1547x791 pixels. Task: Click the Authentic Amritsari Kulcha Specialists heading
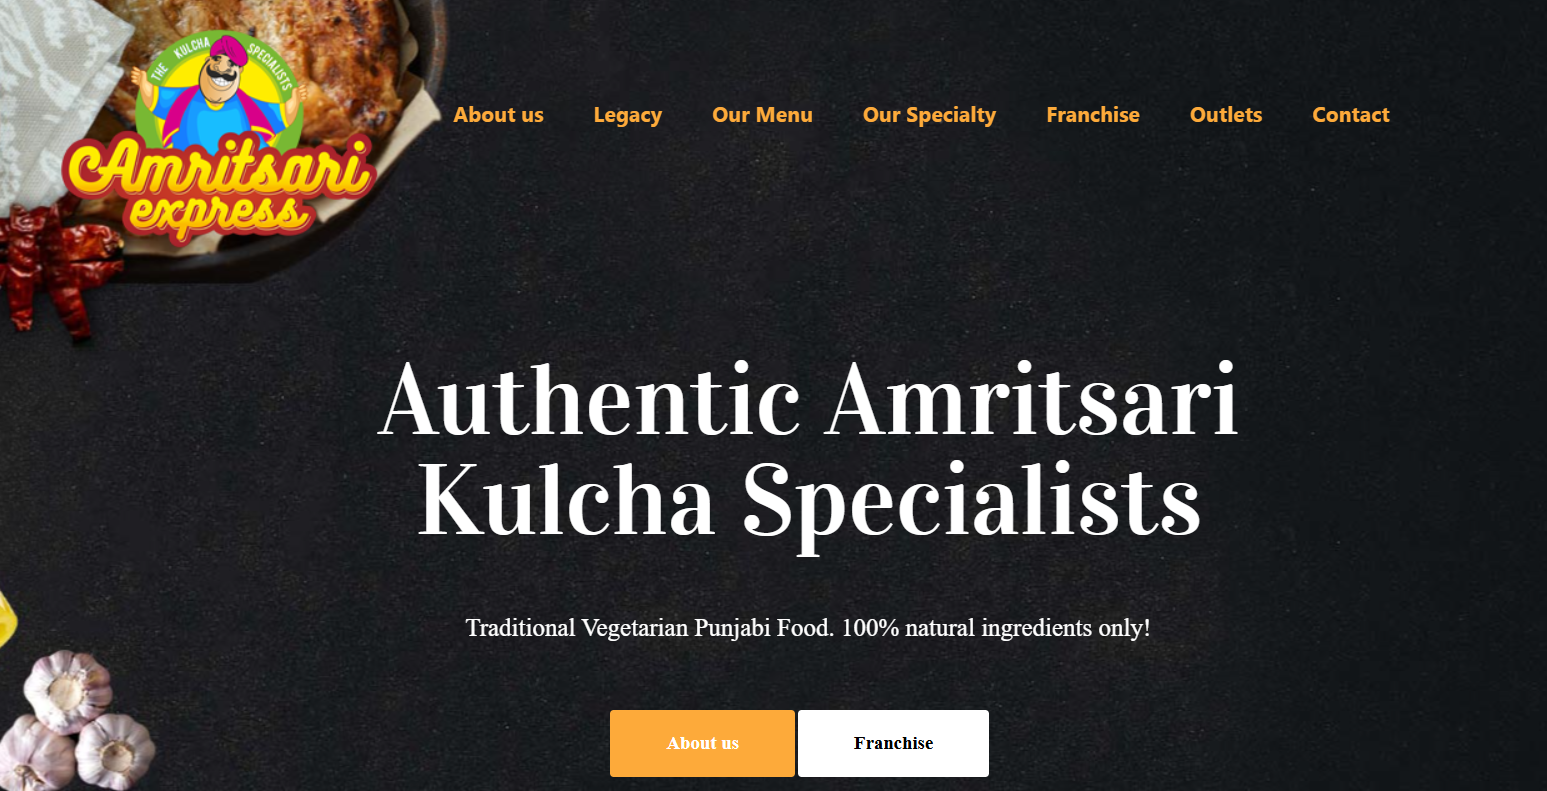click(808, 451)
